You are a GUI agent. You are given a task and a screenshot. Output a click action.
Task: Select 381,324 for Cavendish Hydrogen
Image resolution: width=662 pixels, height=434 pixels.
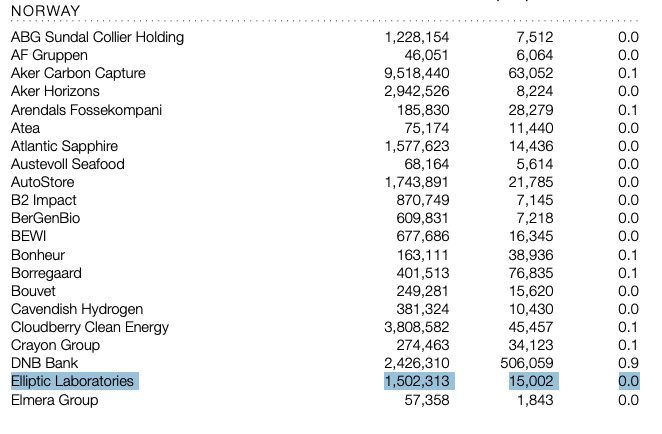point(423,309)
